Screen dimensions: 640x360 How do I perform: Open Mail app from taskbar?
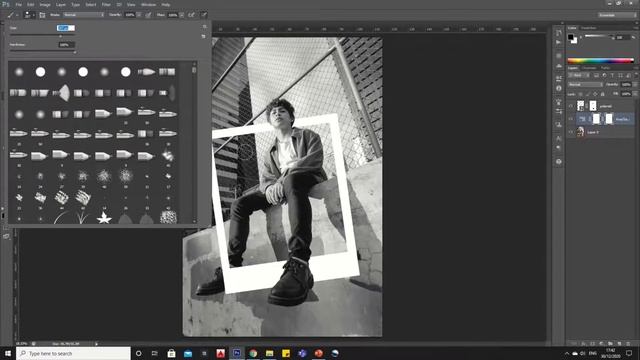tap(188, 353)
